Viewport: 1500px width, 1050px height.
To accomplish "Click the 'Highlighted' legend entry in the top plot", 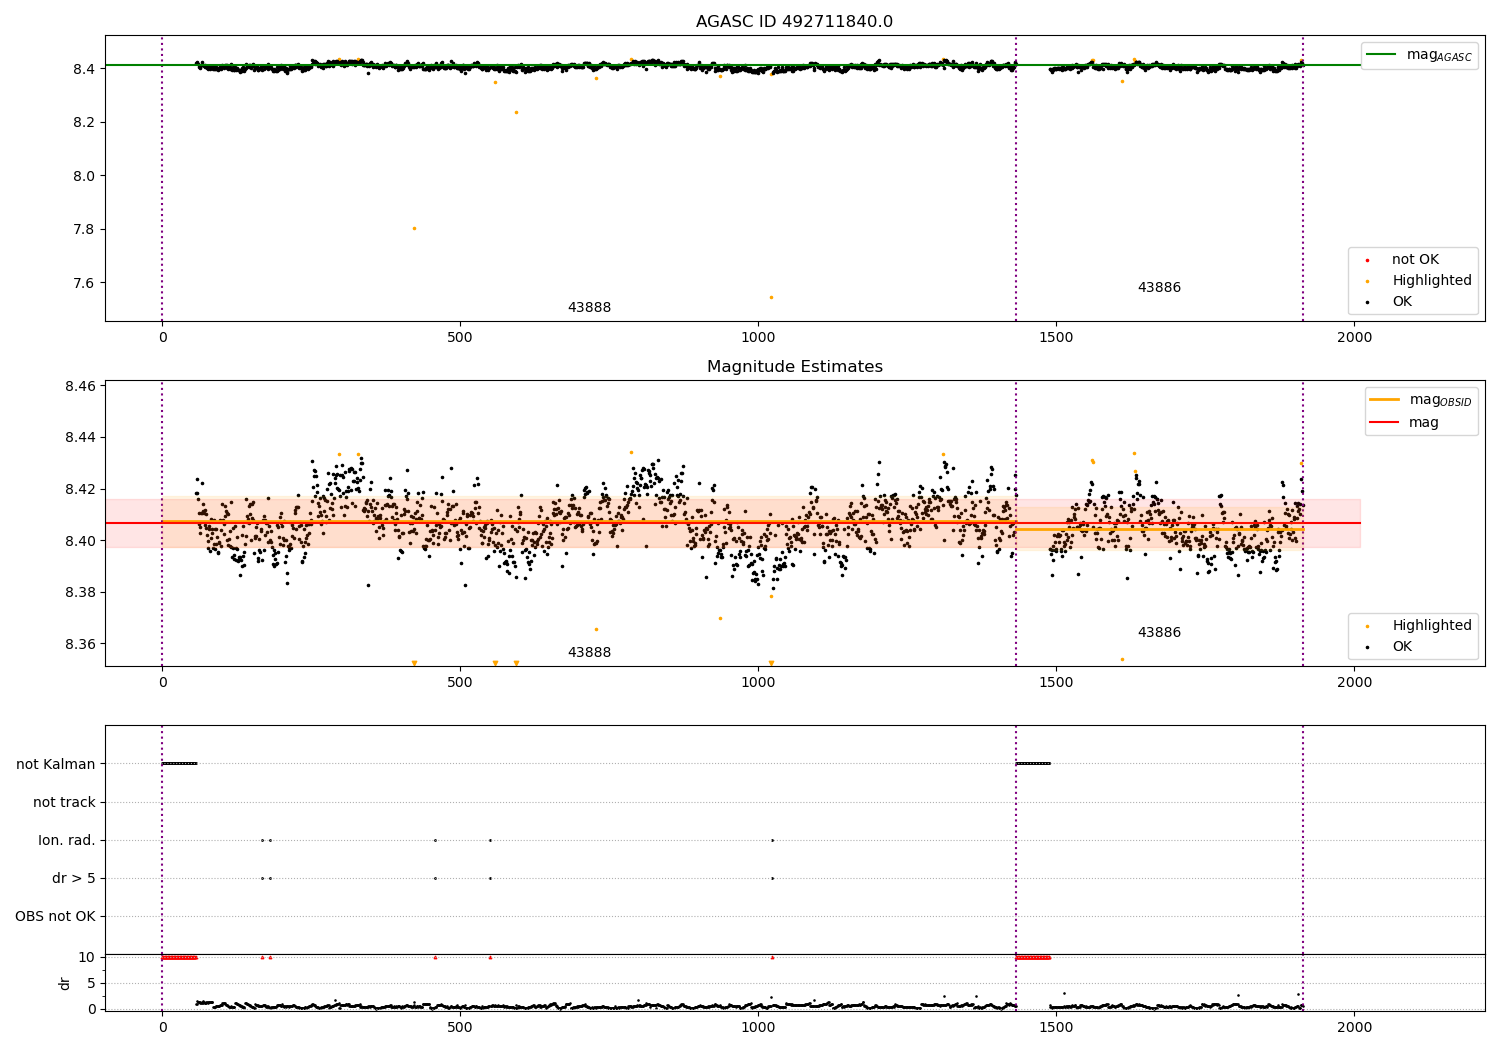I will 1418,281.
